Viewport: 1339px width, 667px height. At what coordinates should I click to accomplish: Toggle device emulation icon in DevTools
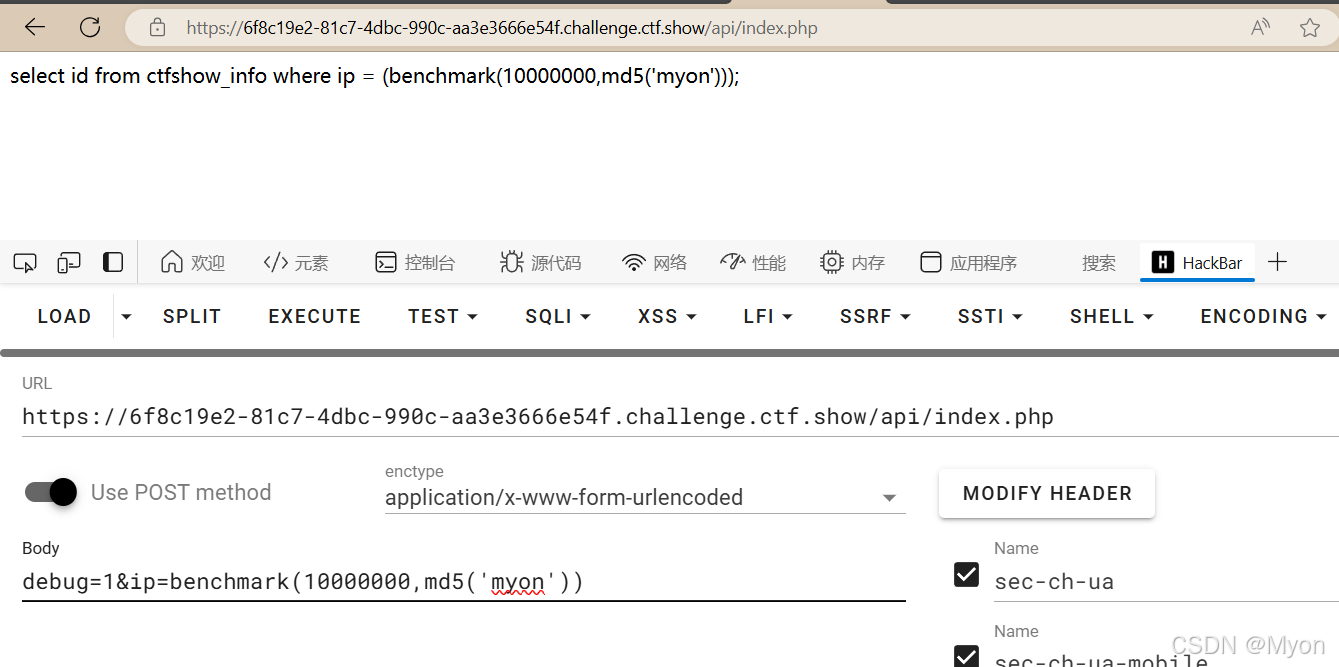click(69, 263)
